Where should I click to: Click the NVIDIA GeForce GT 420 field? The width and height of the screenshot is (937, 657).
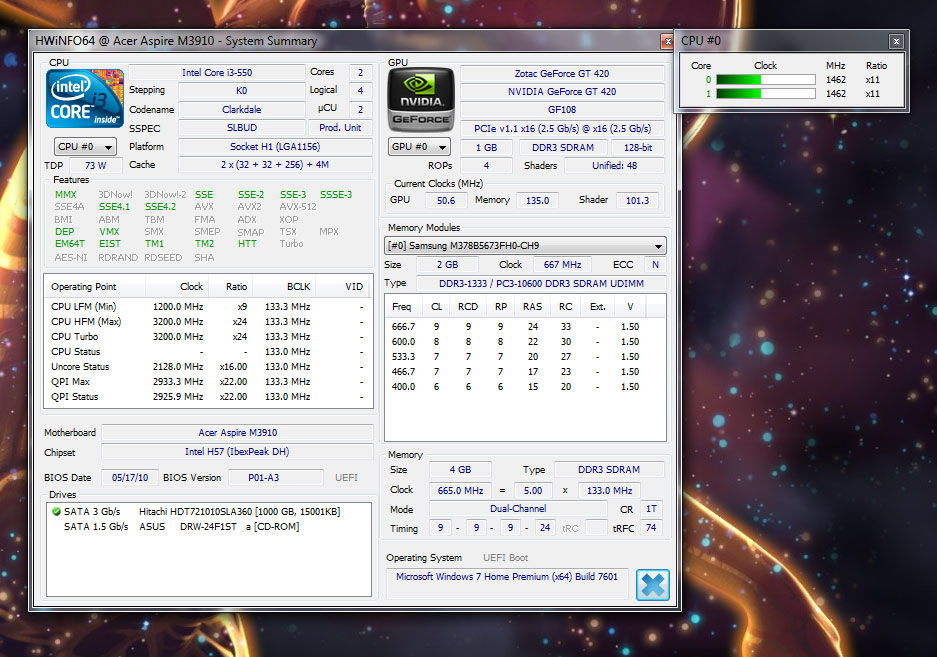pos(562,91)
